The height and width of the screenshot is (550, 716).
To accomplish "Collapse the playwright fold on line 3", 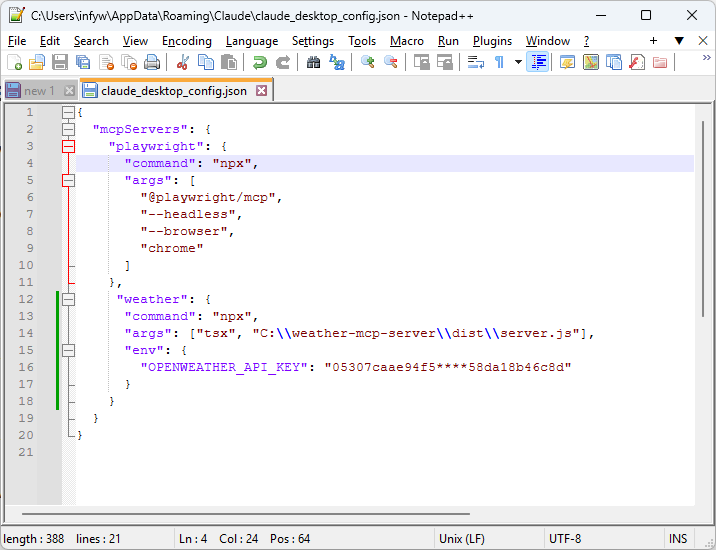I will (x=68, y=146).
